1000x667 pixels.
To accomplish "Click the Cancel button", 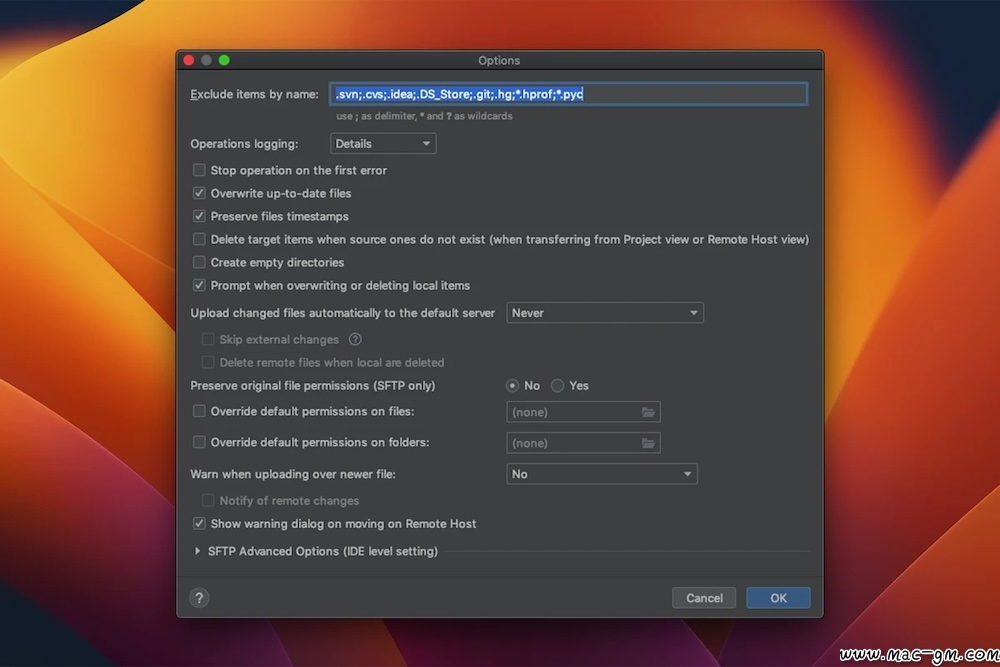I will point(704,598).
